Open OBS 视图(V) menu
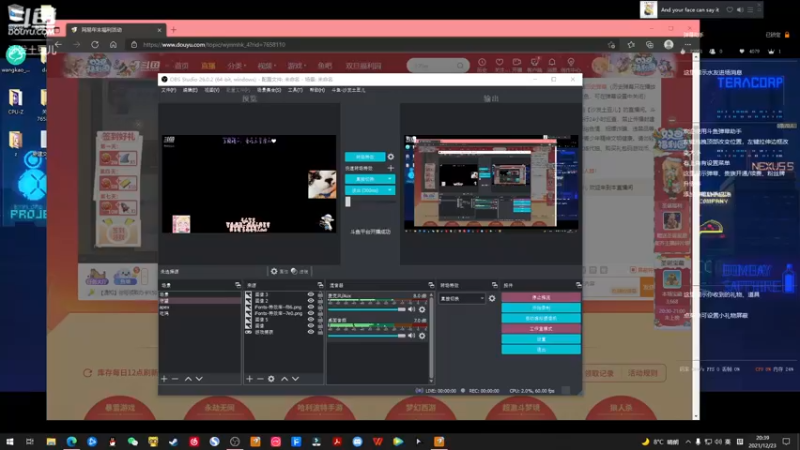Image resolution: width=800 pixels, height=450 pixels. pos(212,90)
